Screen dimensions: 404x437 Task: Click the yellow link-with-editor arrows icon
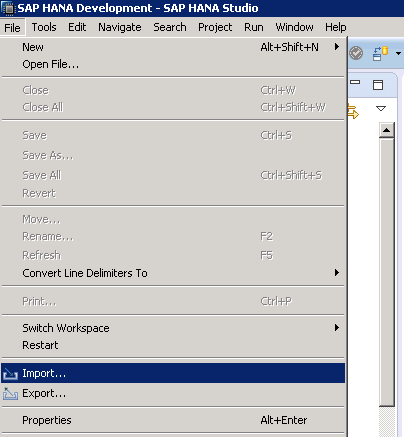[x=353, y=111]
